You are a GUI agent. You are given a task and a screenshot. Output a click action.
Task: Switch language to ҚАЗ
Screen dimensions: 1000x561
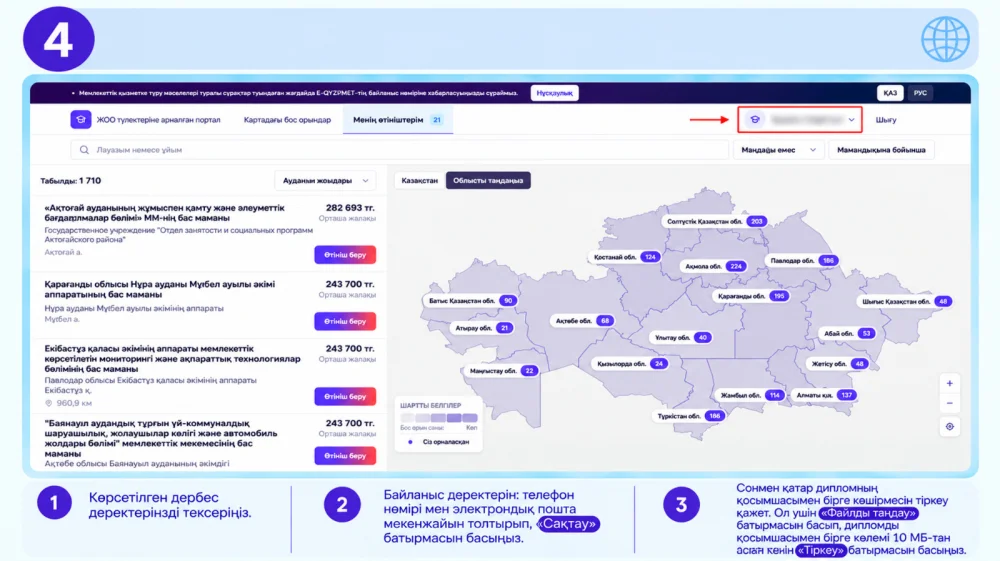click(x=890, y=93)
